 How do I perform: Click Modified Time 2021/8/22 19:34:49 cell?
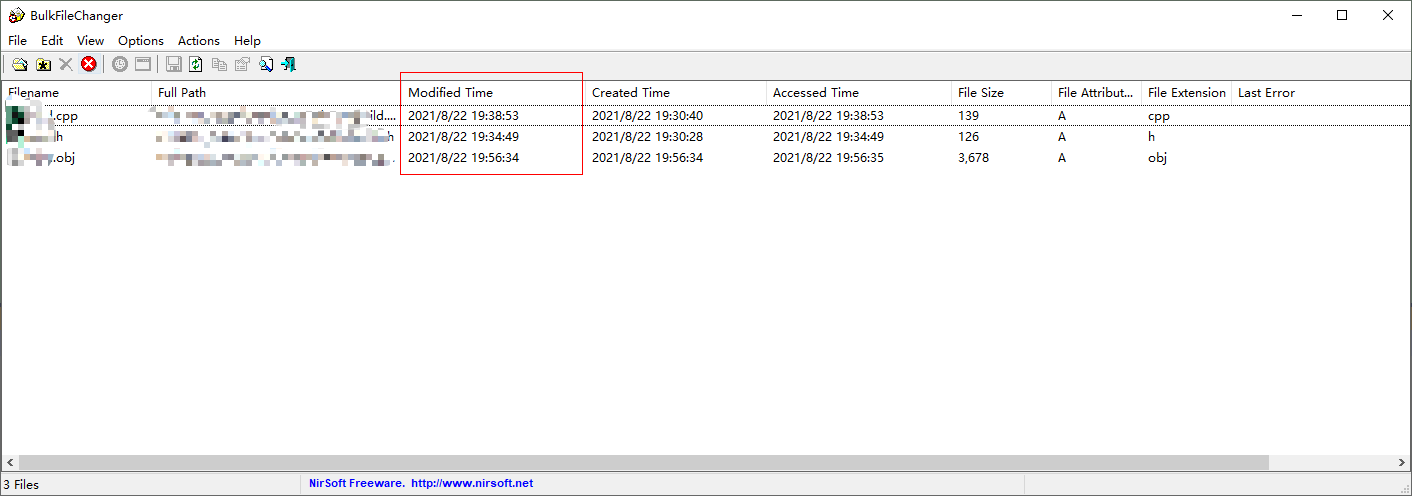[463, 137]
